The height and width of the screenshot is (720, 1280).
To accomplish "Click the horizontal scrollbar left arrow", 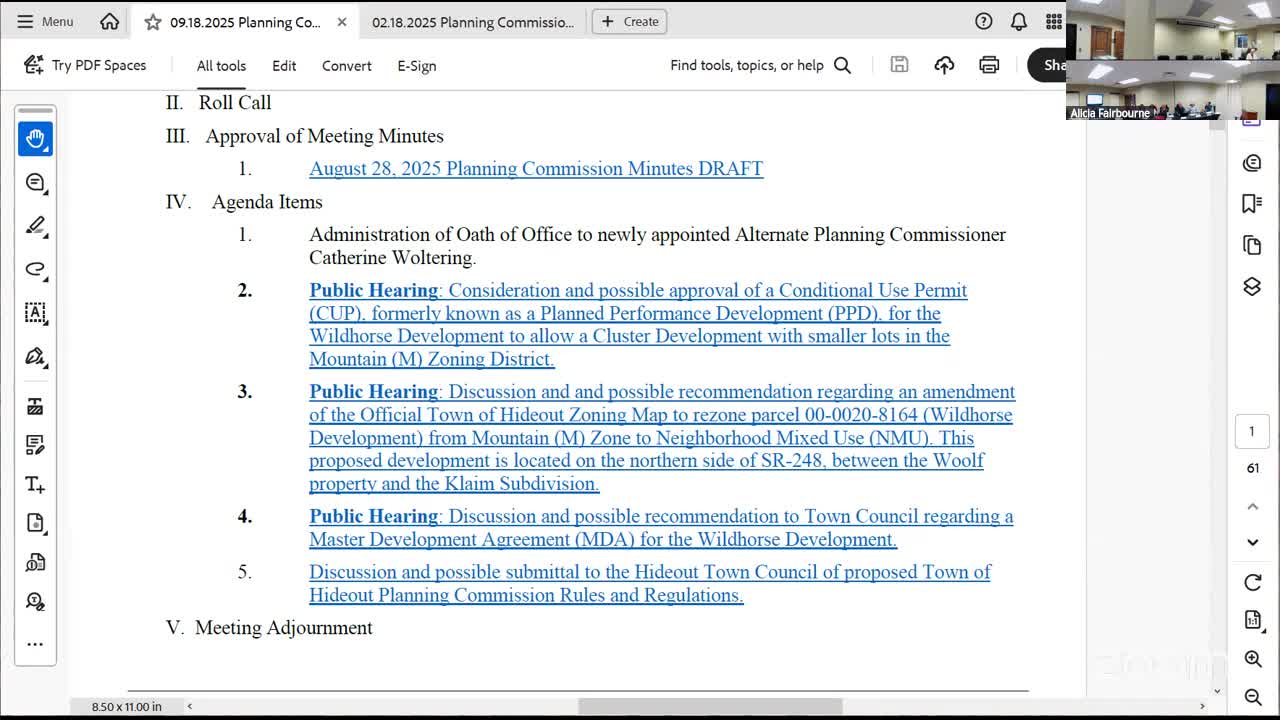I will [190, 706].
